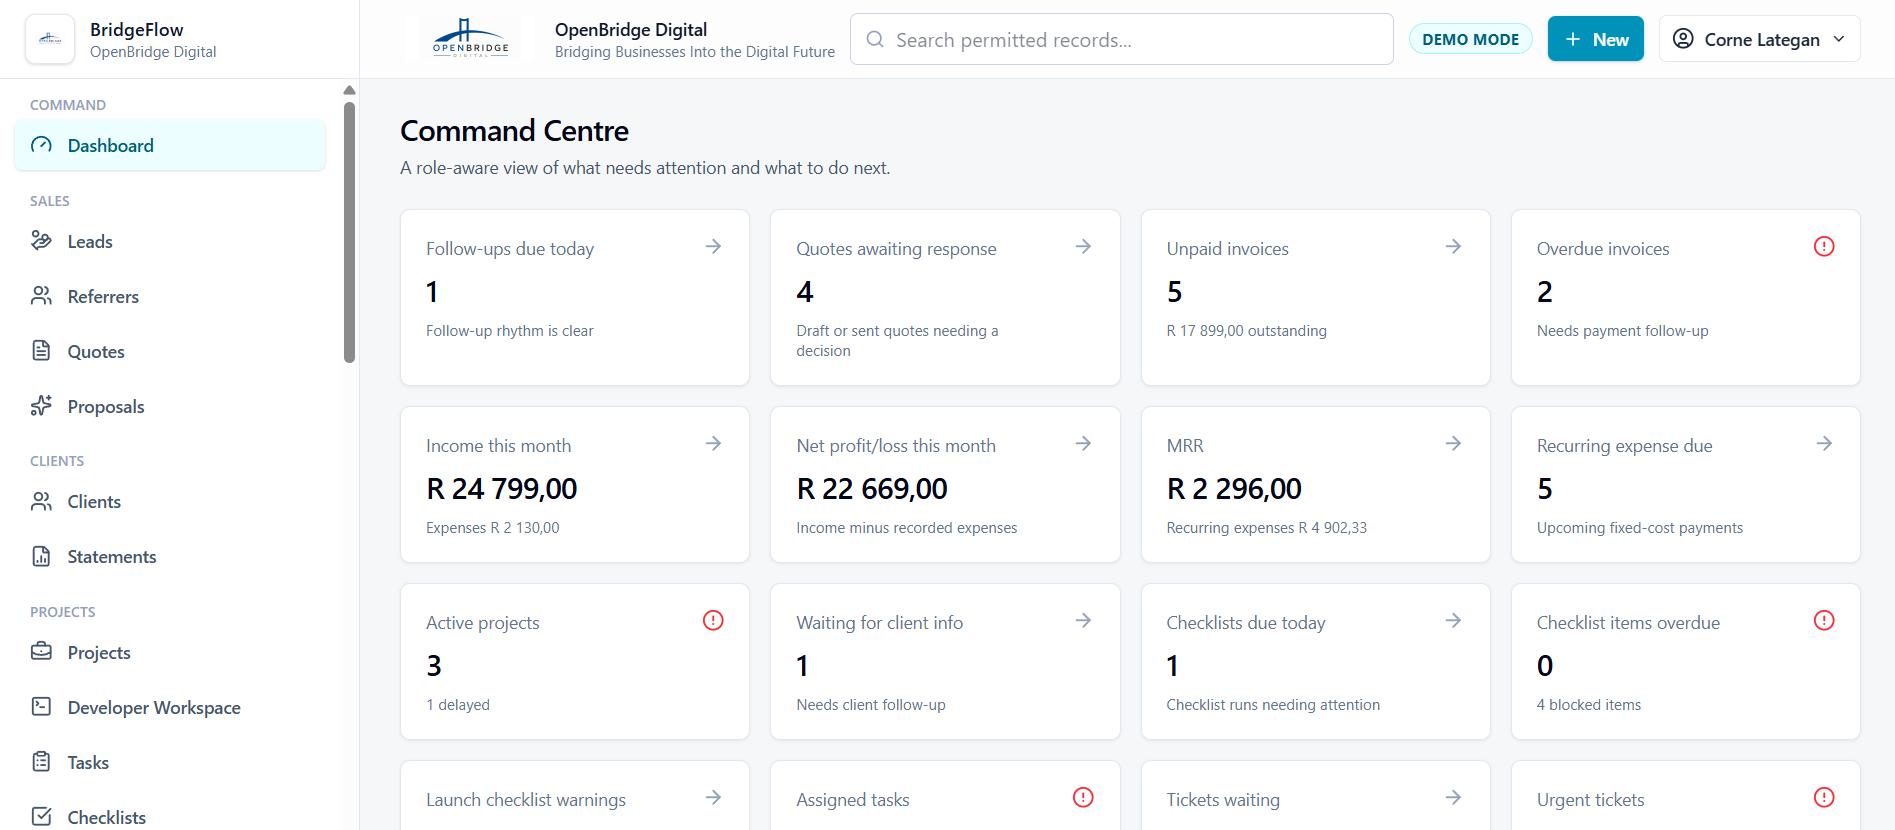Click the Referrers people icon
Screen dimensions: 1895x830
click(x=41, y=295)
